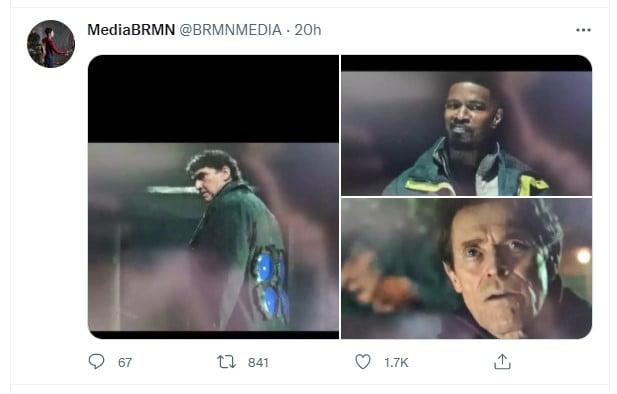Screen dimensions: 617x394
Task: Click the 1.7K likes count
Action: point(396,362)
